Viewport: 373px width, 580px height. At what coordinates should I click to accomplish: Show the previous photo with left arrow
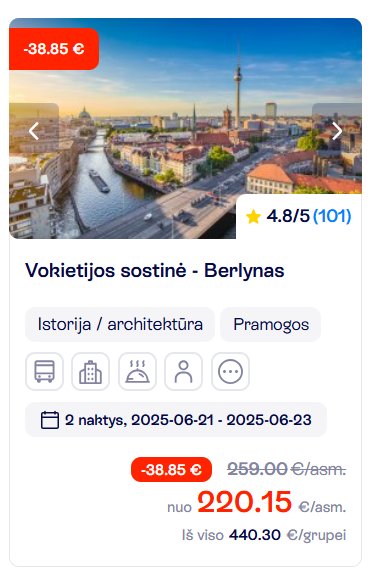click(x=34, y=131)
